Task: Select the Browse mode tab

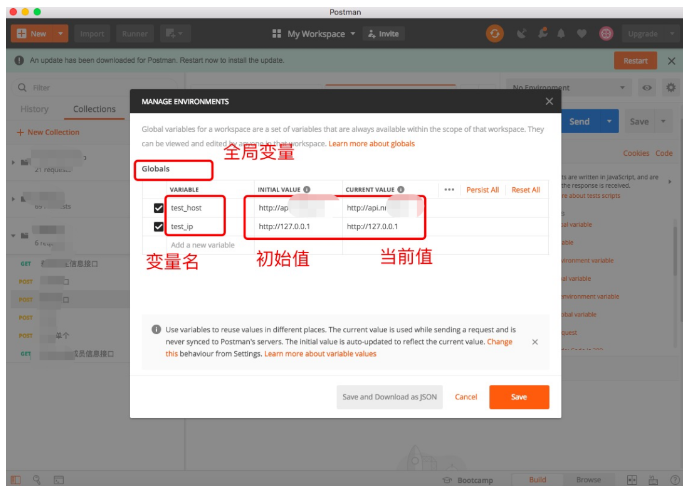Action: 588,480
